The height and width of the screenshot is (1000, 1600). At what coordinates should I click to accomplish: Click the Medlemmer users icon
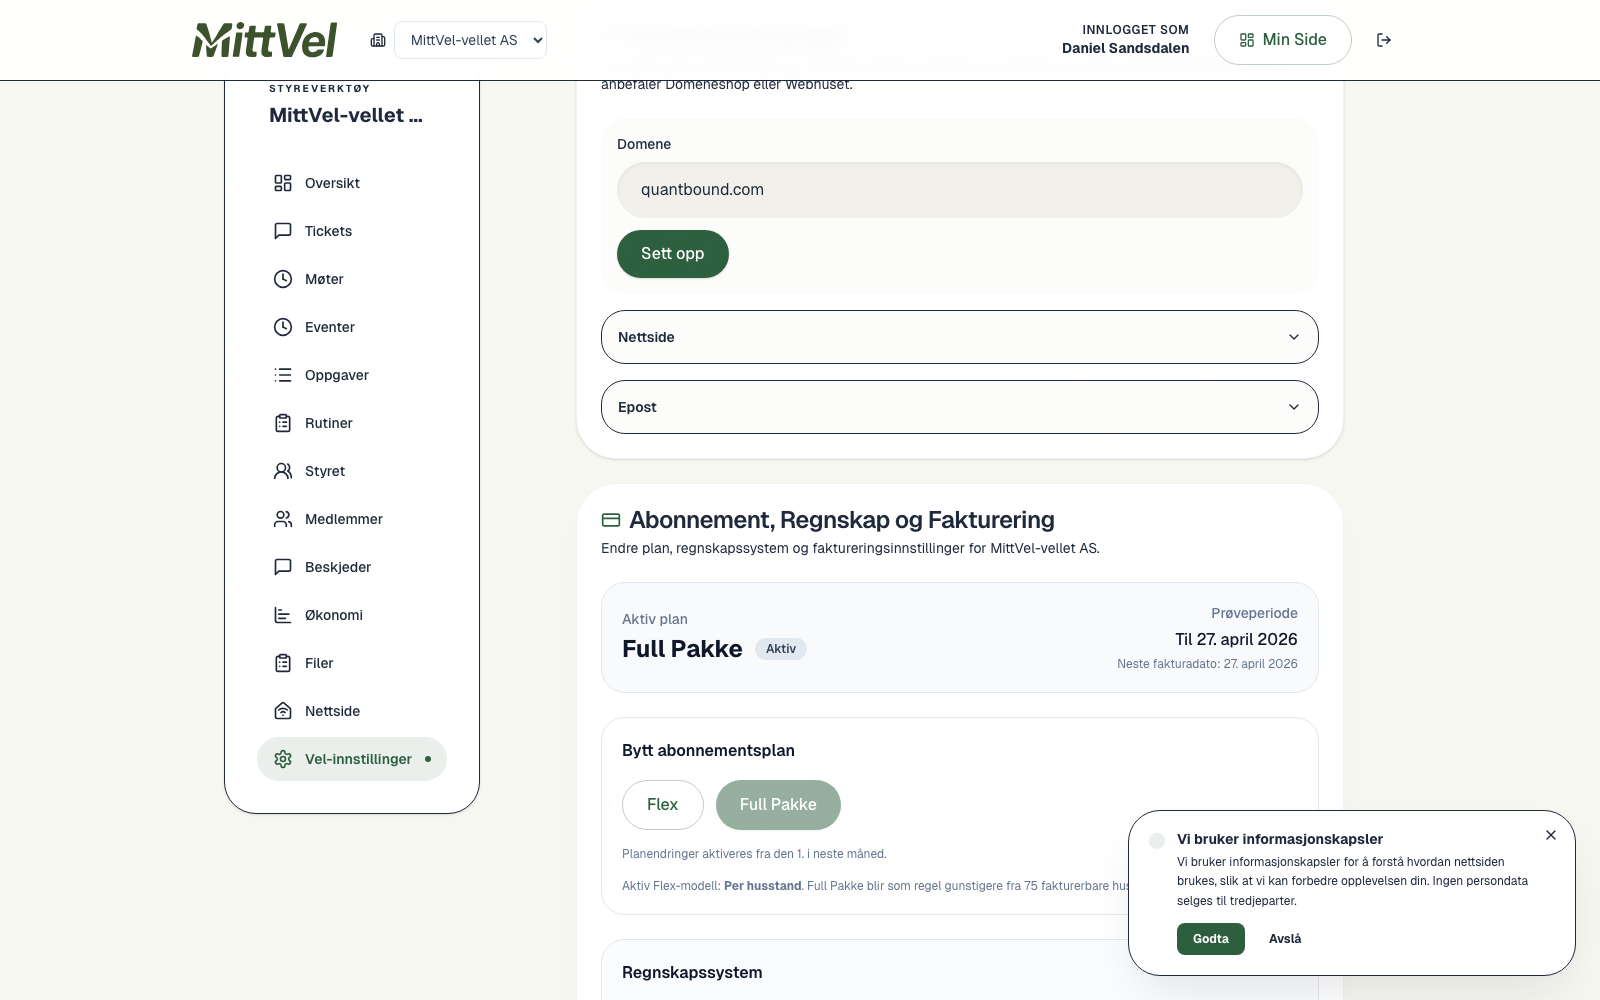[283, 519]
